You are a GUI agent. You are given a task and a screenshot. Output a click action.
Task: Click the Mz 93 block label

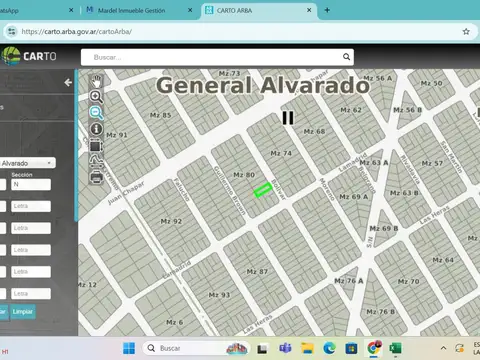point(219,295)
